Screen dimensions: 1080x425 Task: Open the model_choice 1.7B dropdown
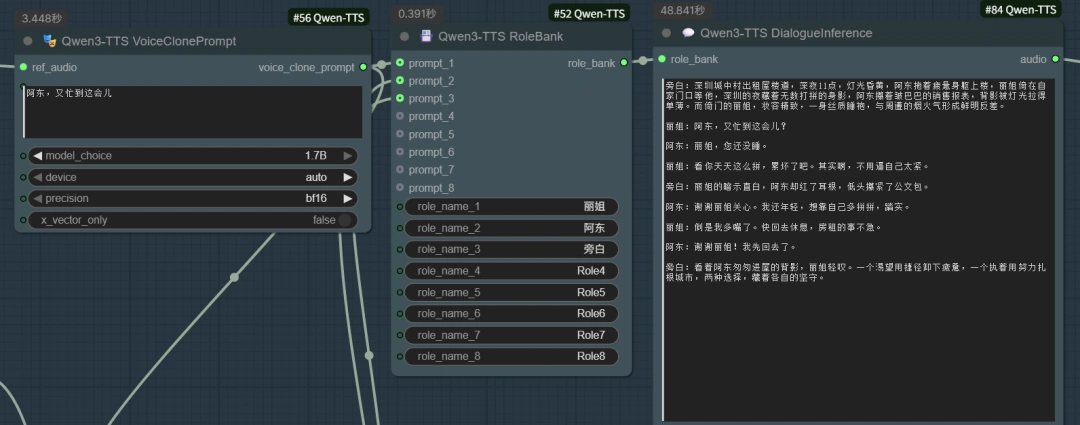pos(193,156)
